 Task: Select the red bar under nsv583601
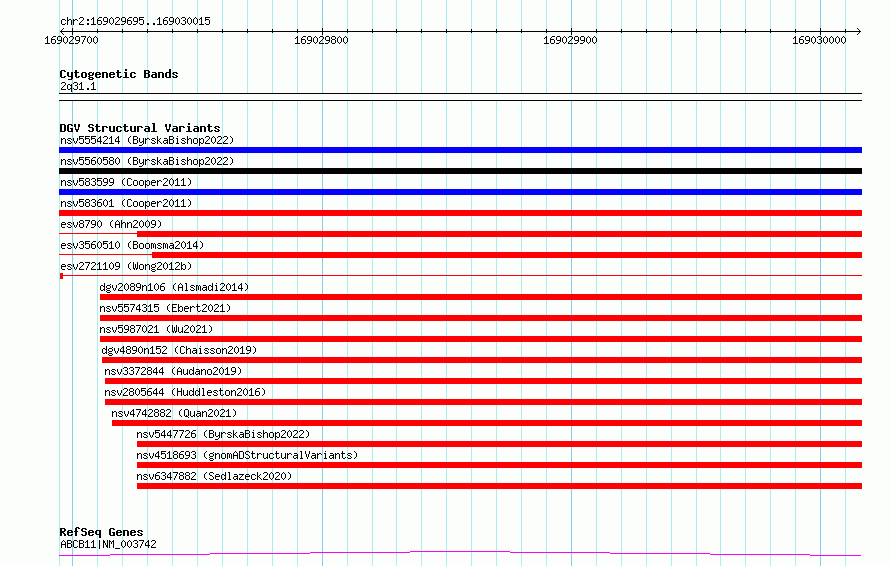click(x=460, y=213)
